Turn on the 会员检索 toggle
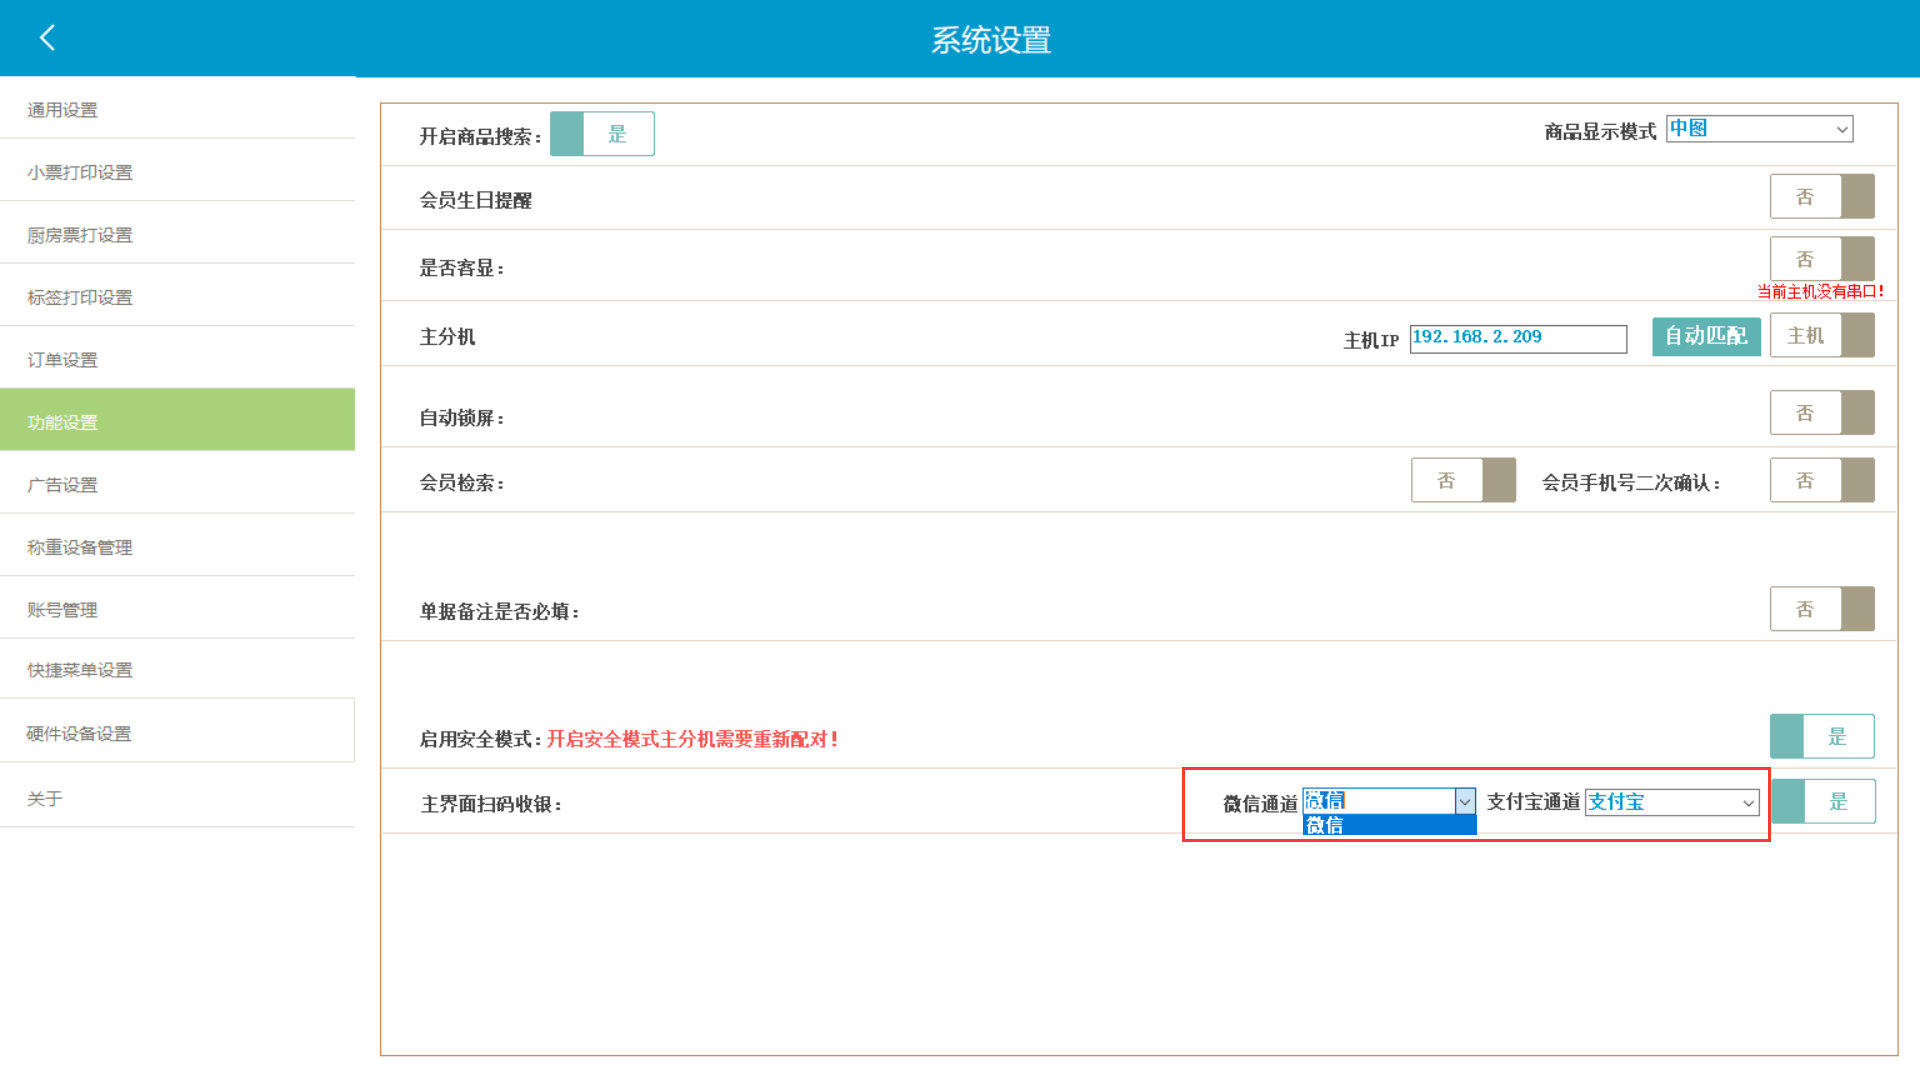Viewport: 1920px width, 1079px height. 1463,481
